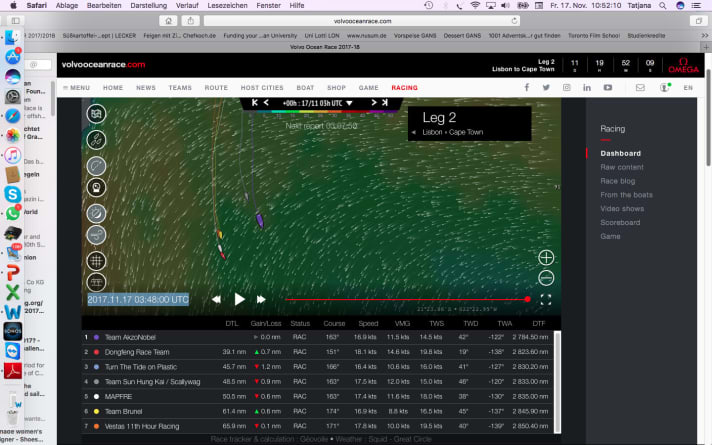Rewind the race playback
This screenshot has height=445, width=712.
217,299
